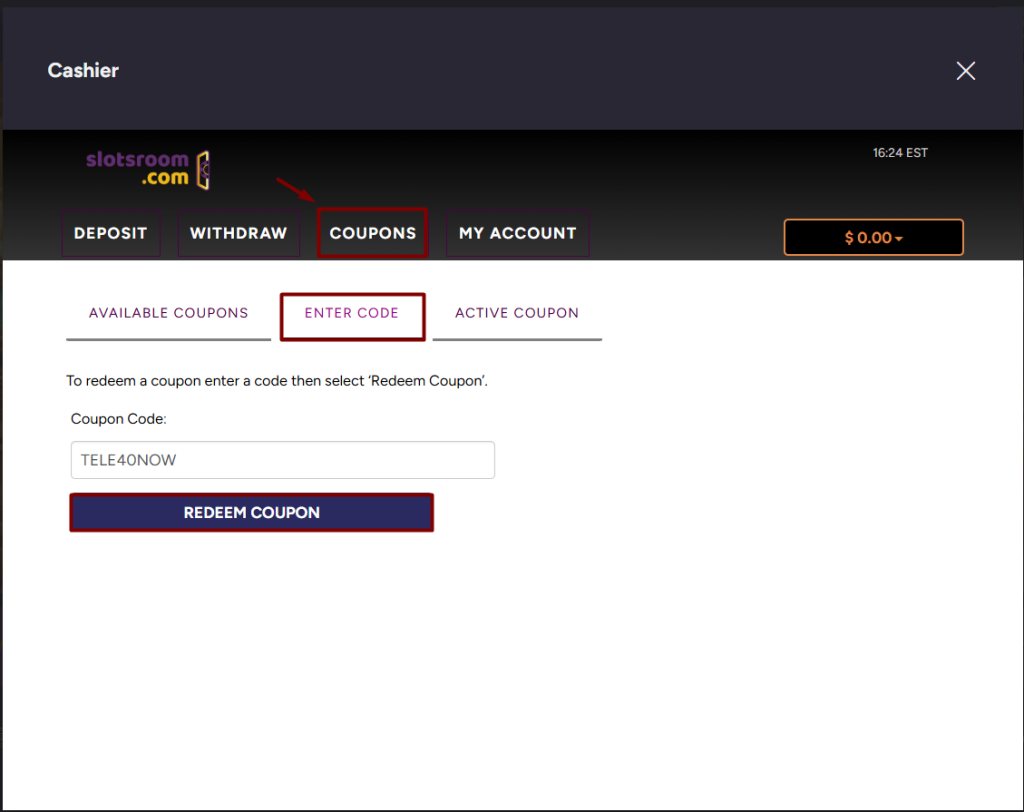The width and height of the screenshot is (1024, 812).
Task: Click the 'Coupon Code:' field label
Action: click(x=118, y=419)
